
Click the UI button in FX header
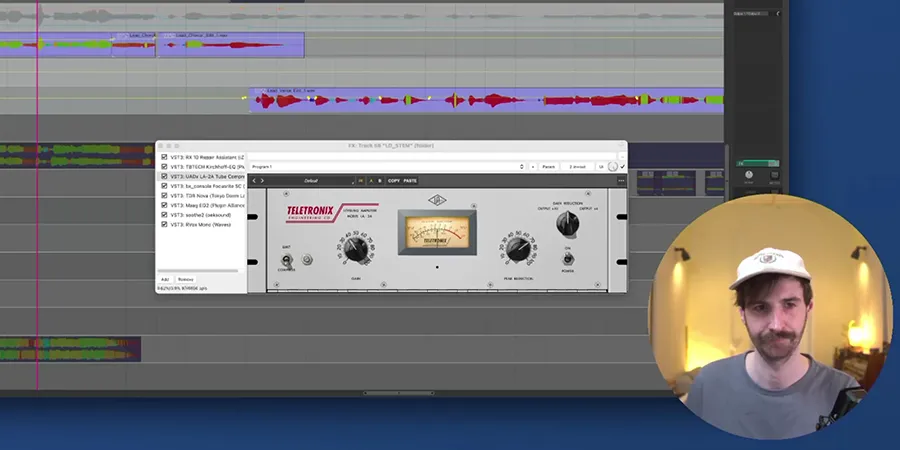coord(601,166)
